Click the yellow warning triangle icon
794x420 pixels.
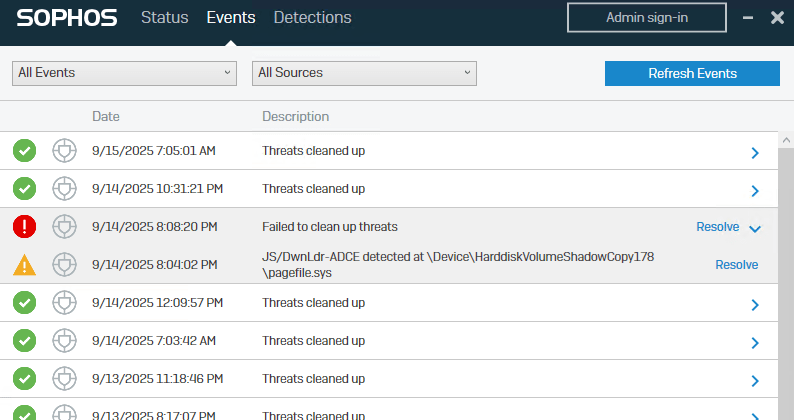point(24,265)
